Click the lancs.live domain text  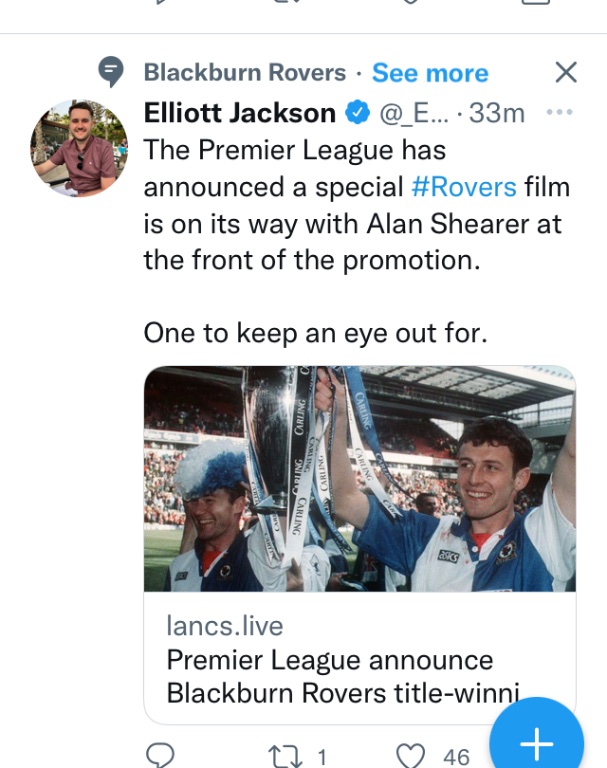(x=224, y=627)
